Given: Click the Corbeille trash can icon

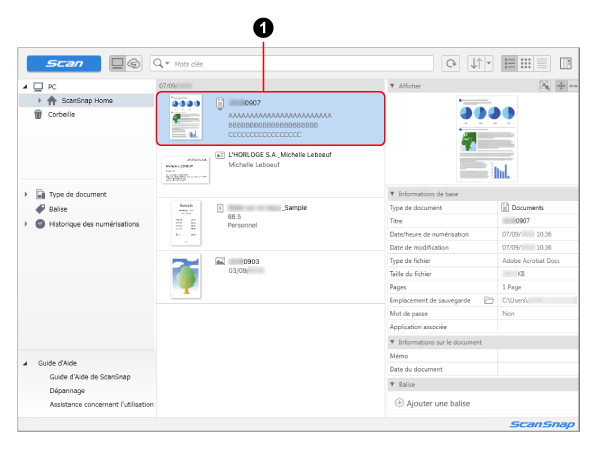Looking at the screenshot, I should pyautogui.click(x=38, y=114).
